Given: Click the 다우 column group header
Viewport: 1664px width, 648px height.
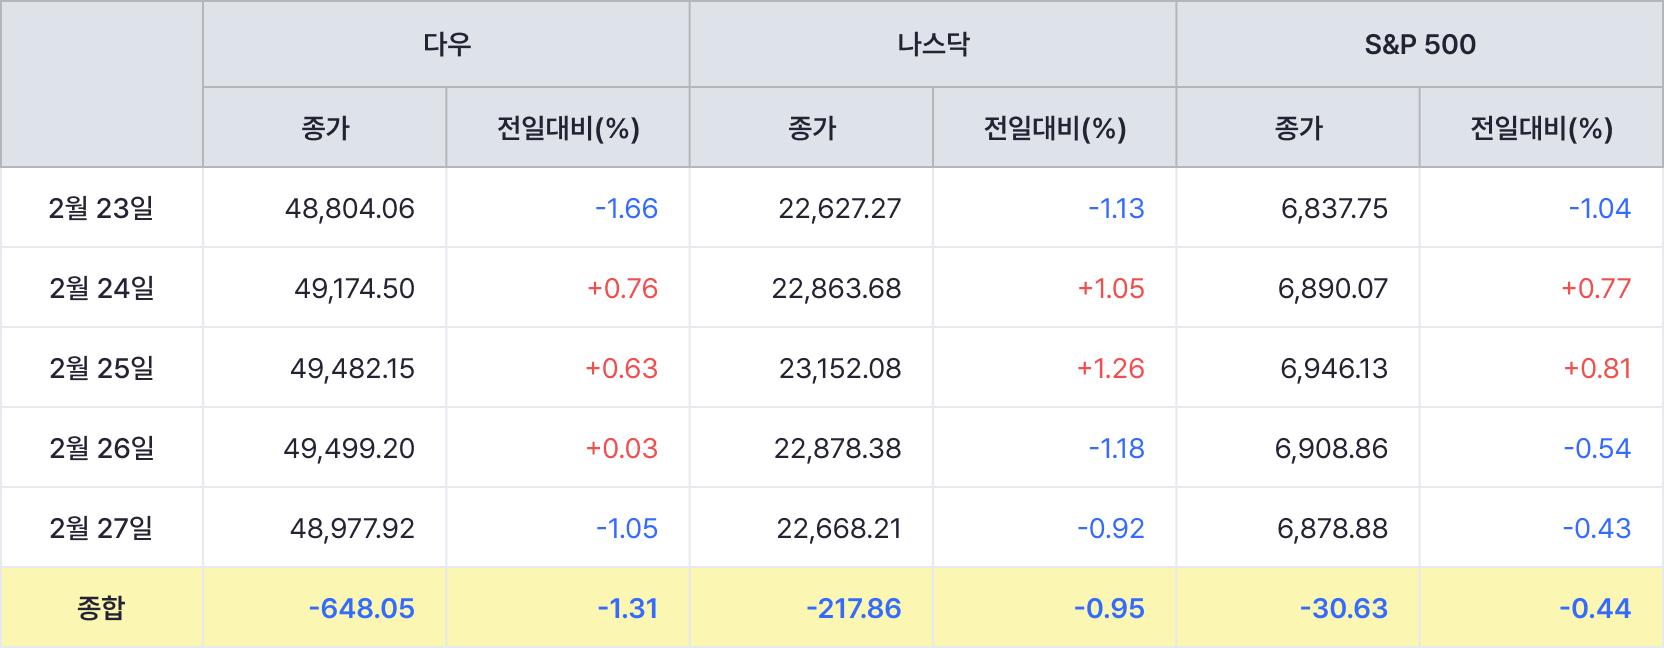Looking at the screenshot, I should click(446, 44).
